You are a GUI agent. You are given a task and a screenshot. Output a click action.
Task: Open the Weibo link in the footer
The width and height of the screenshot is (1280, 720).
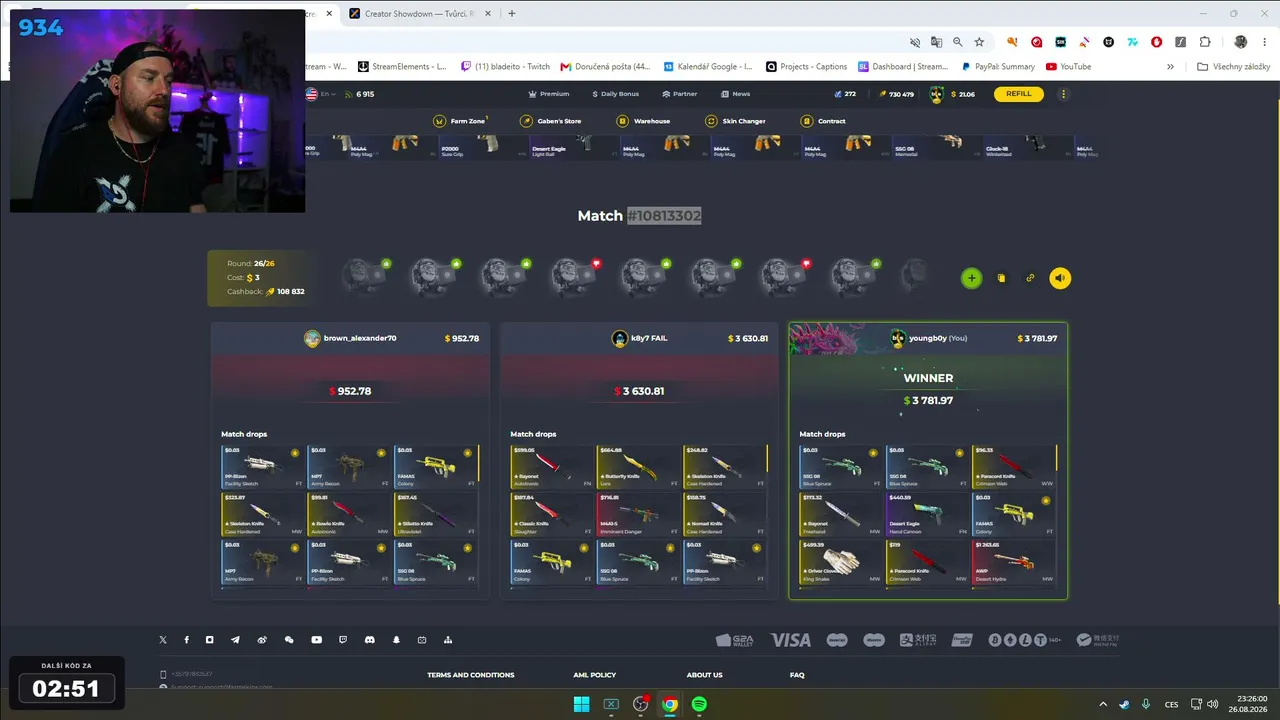(x=262, y=640)
